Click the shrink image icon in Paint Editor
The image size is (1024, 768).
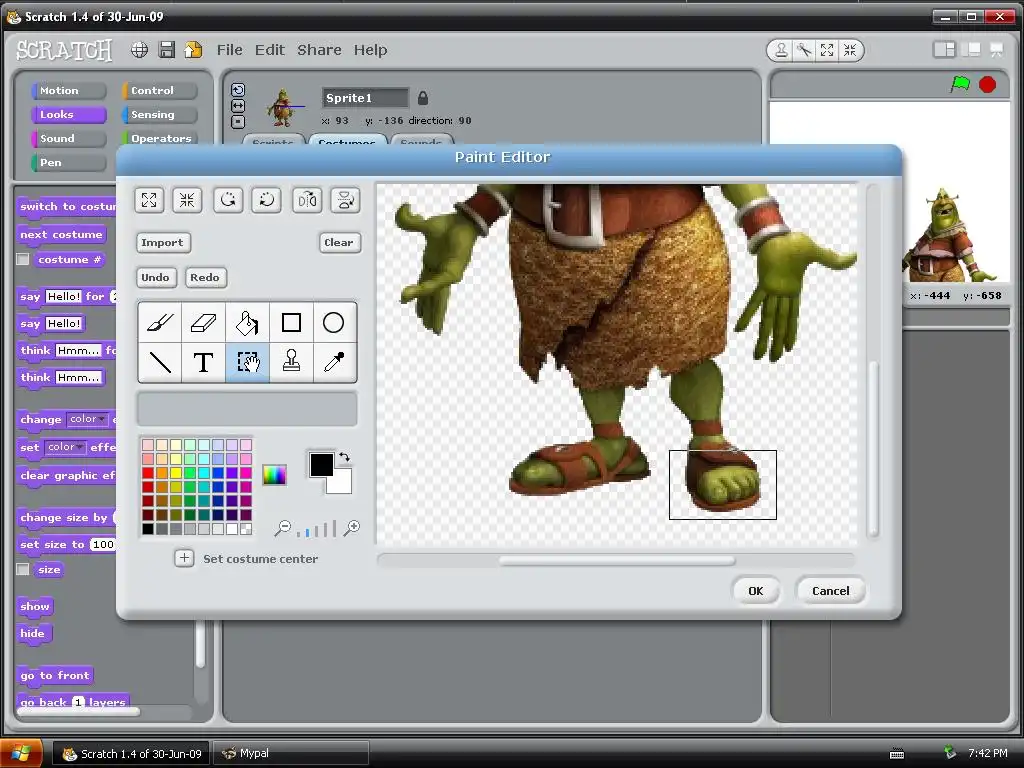pos(187,200)
